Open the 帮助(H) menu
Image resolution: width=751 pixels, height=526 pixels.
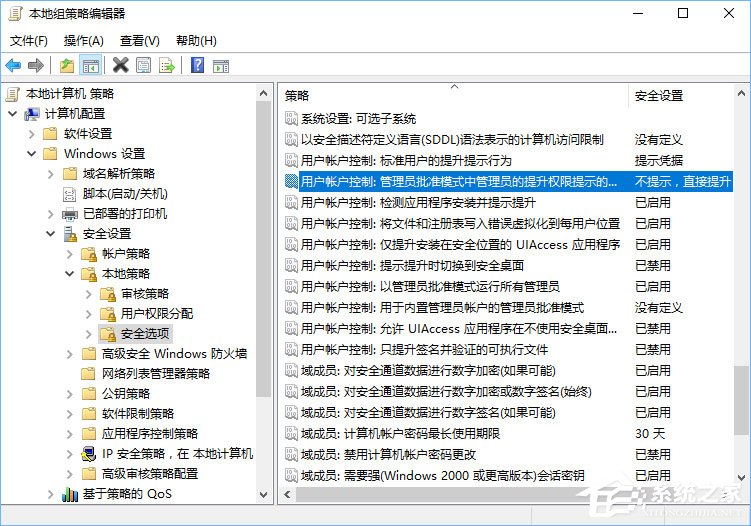click(x=196, y=41)
